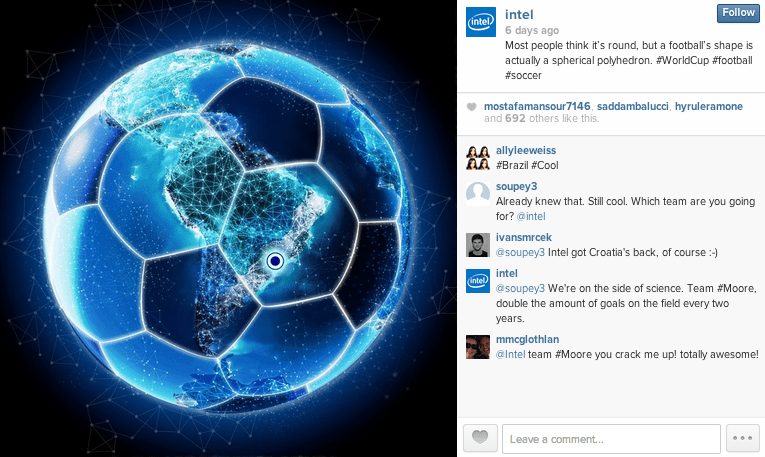The width and height of the screenshot is (765, 457).
Task: Open the three-dots more options button
Action: [743, 438]
